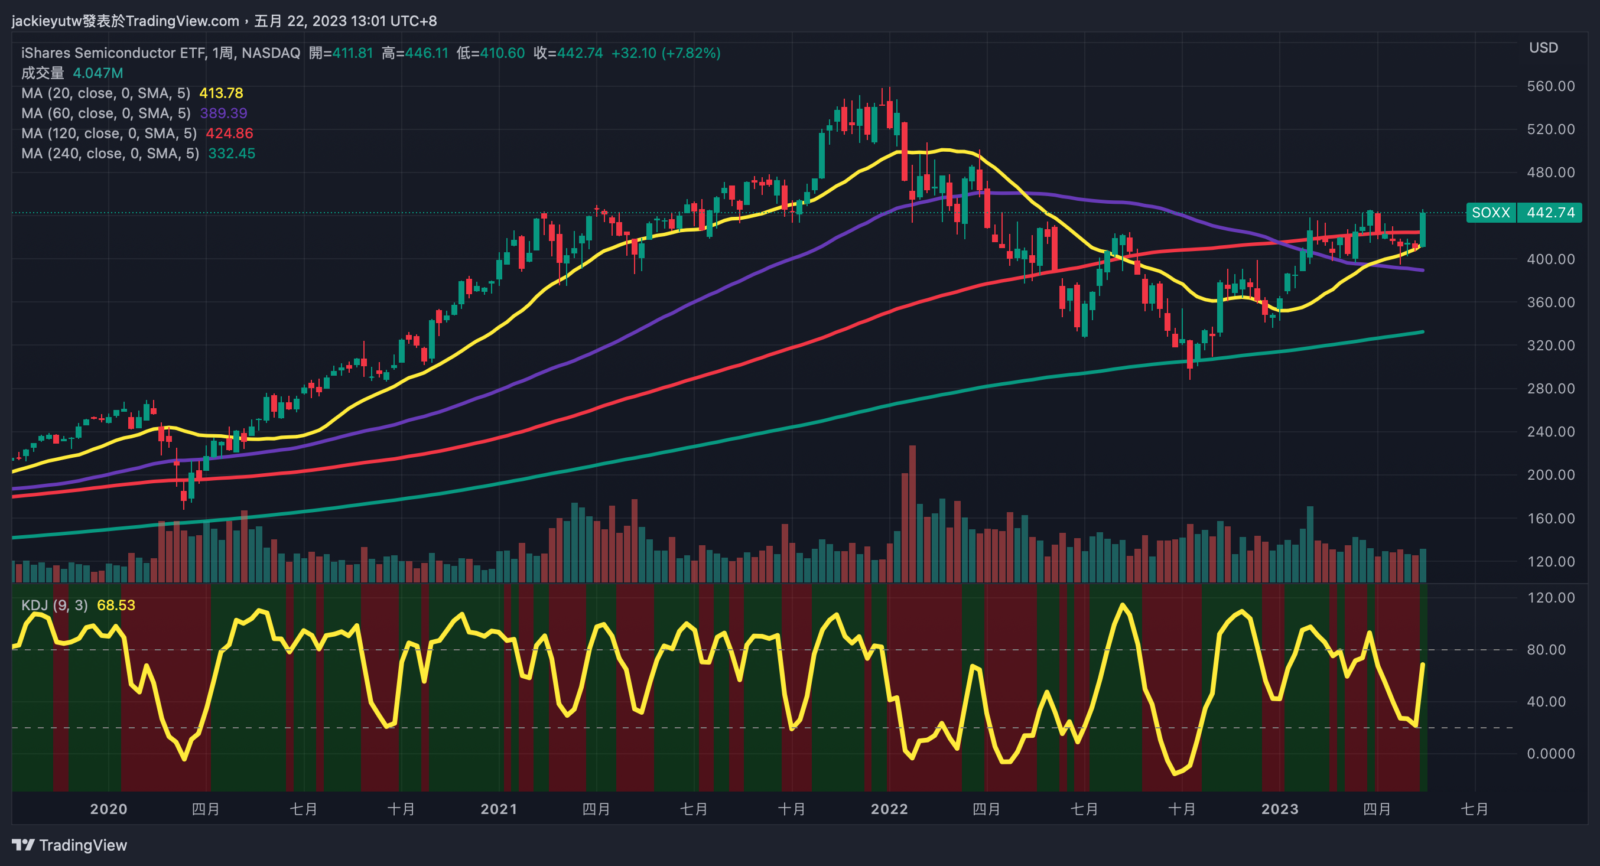Click the MA 120 indicator legend
Viewport: 1600px width, 866px height.
[x=108, y=133]
